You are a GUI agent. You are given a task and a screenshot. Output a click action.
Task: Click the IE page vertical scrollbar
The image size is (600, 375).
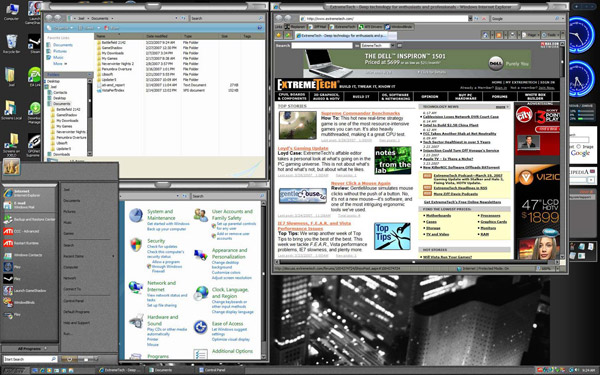point(562,149)
